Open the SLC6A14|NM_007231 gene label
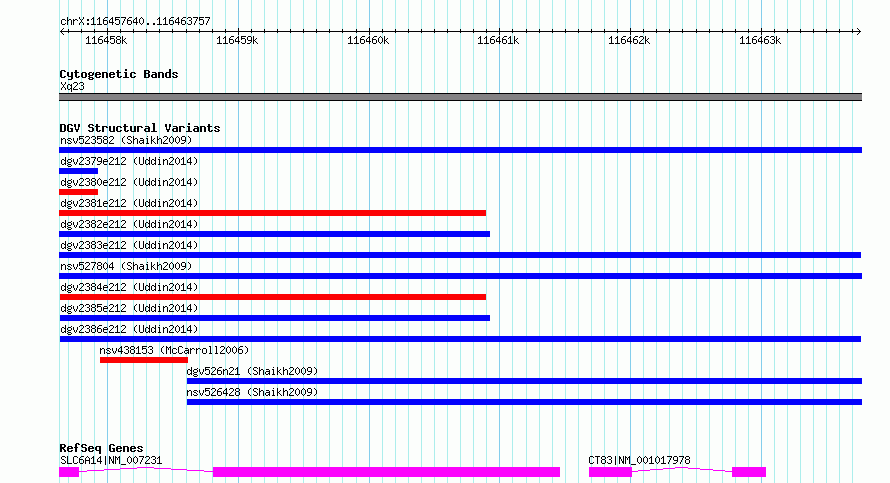890x483 pixels. click(111, 460)
